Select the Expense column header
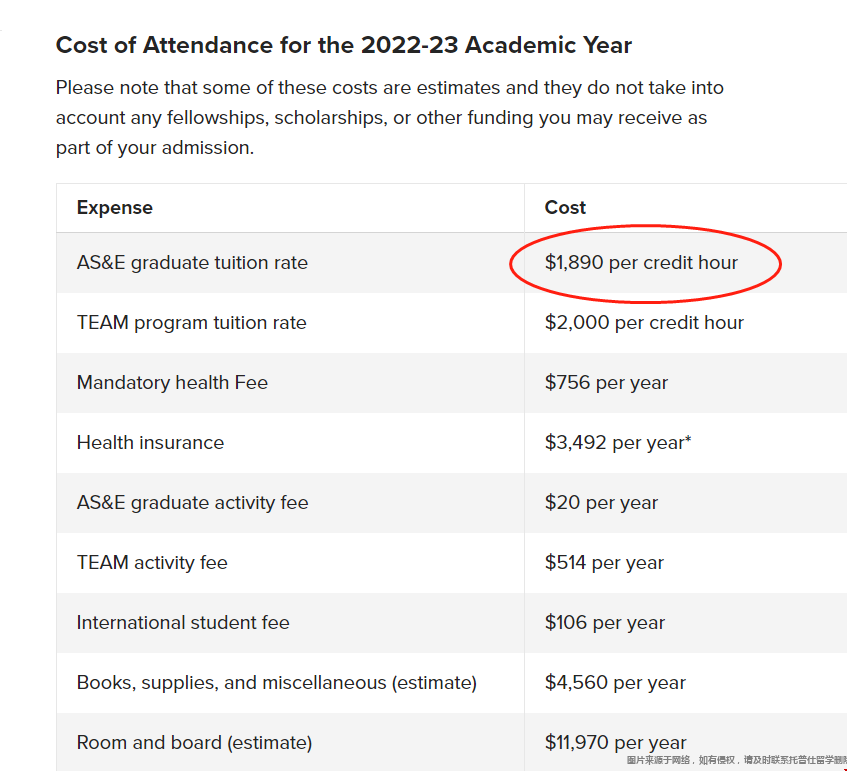Image resolution: width=847 pixels, height=771 pixels. (x=115, y=207)
